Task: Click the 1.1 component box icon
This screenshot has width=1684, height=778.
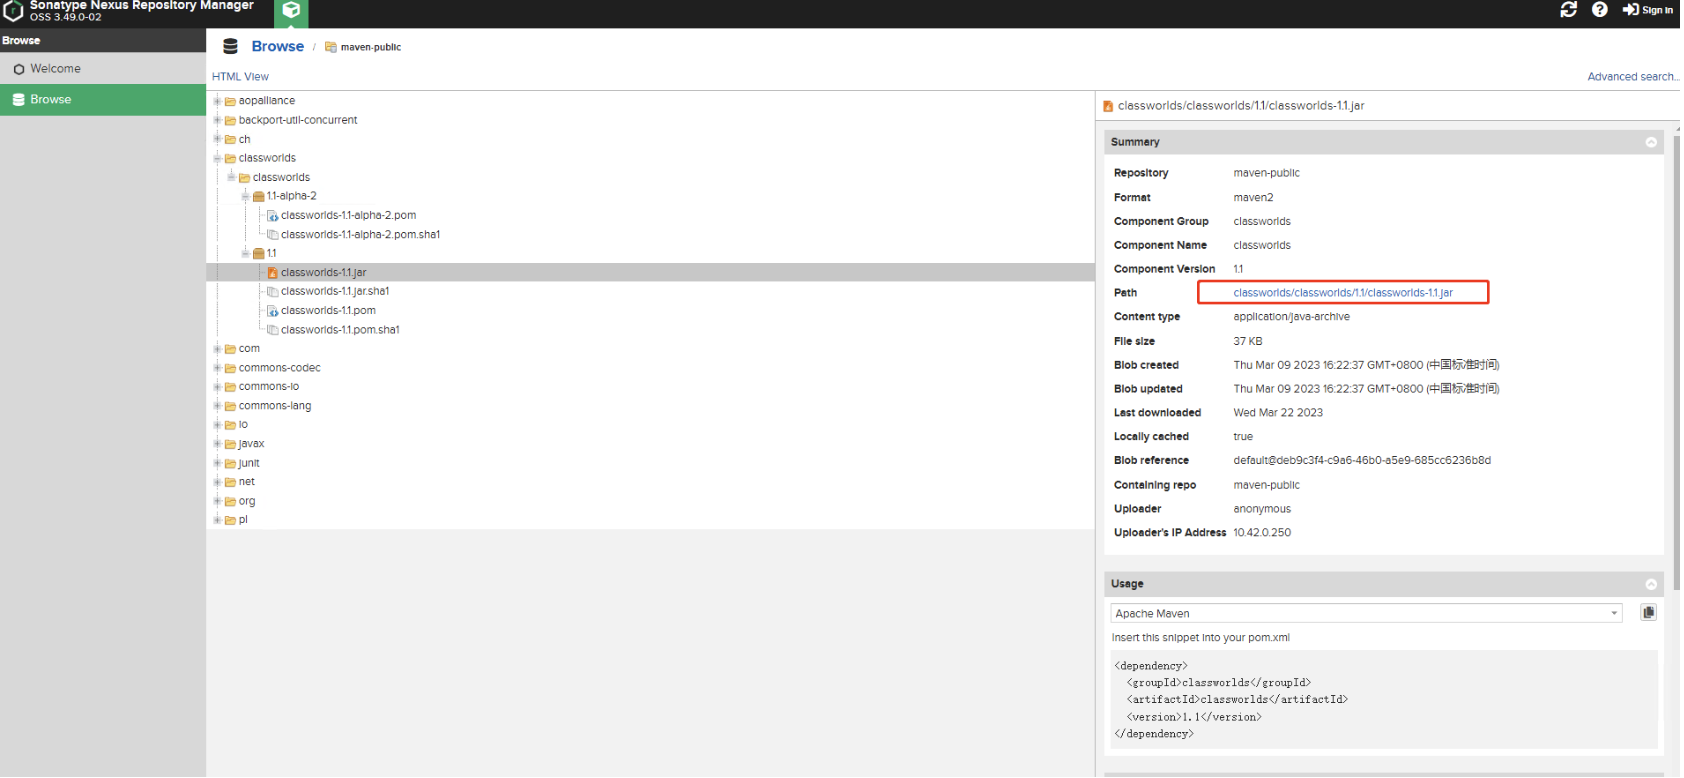Action: [x=259, y=253]
